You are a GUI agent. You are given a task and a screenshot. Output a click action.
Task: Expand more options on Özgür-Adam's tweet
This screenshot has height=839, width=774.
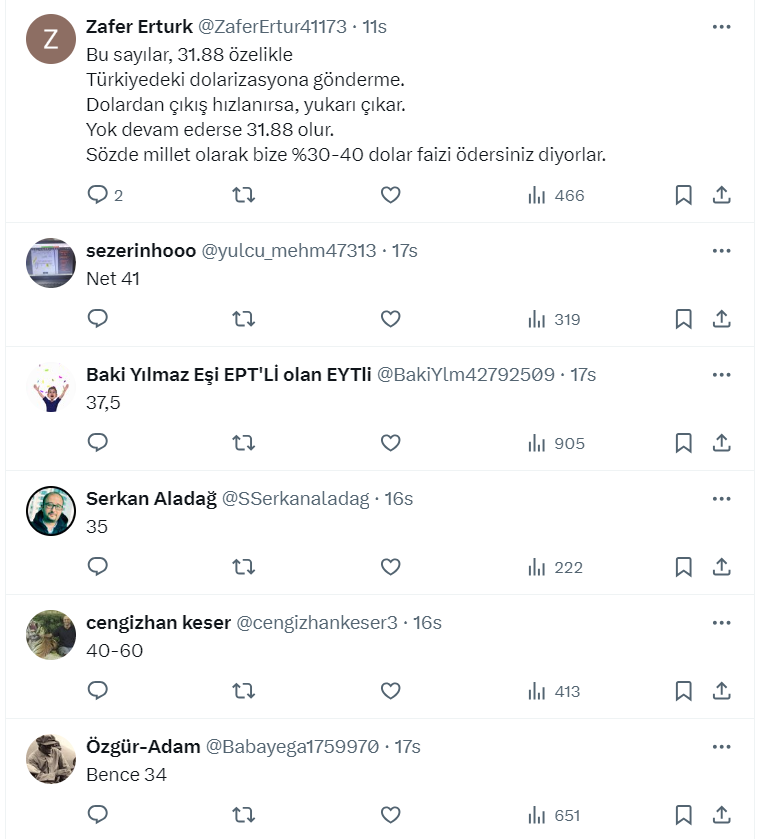tap(721, 747)
